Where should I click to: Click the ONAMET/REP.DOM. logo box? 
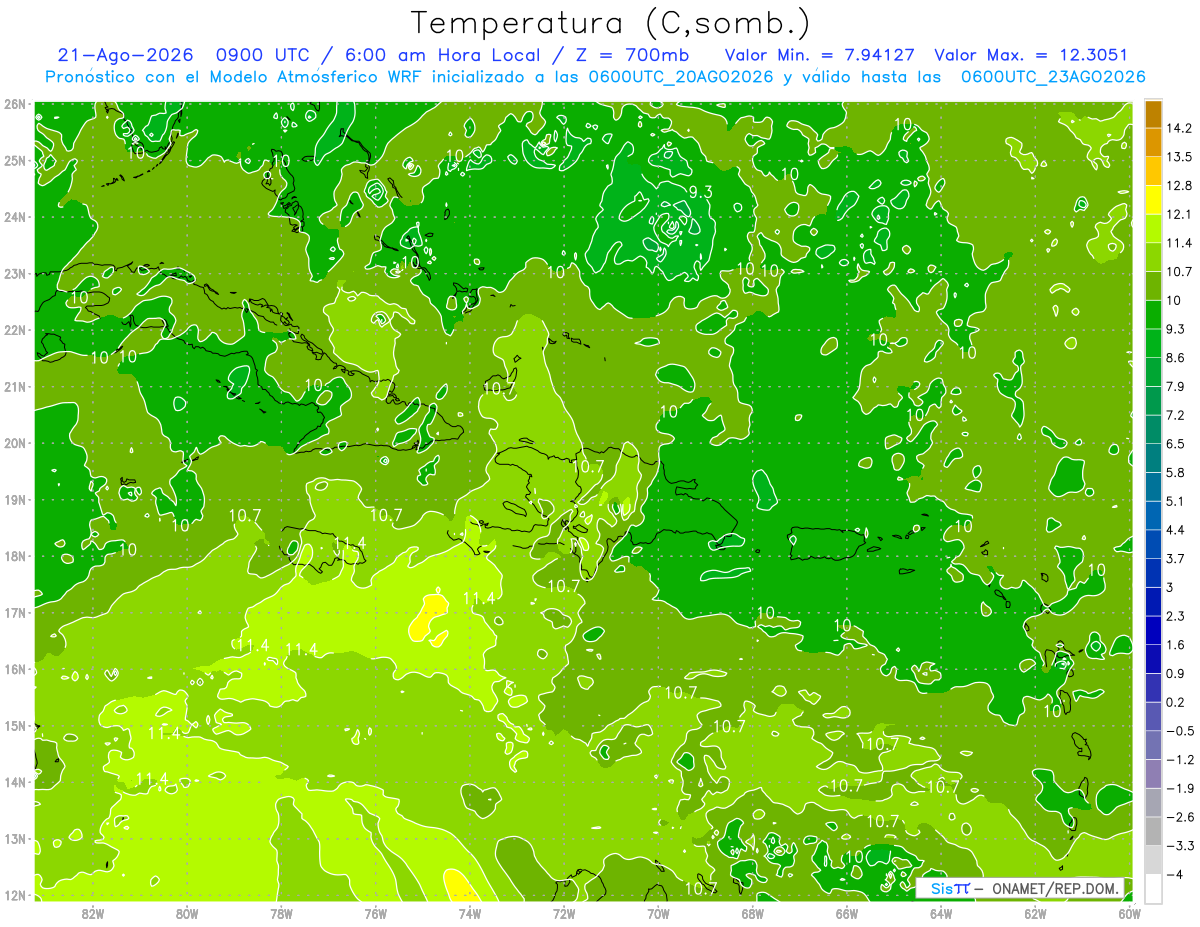[x=1020, y=888]
